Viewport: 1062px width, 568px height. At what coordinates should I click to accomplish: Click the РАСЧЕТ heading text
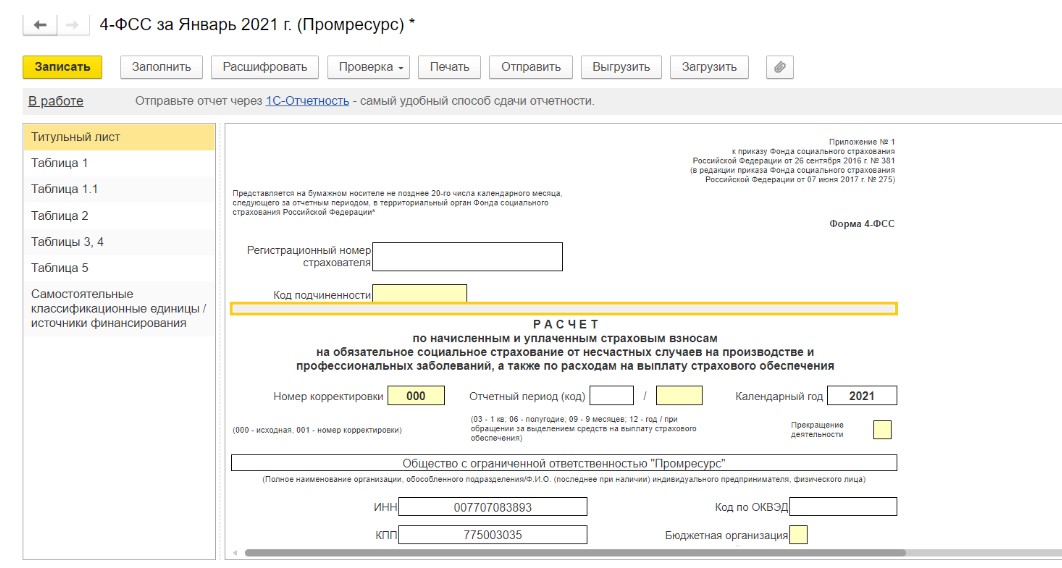(x=566, y=324)
